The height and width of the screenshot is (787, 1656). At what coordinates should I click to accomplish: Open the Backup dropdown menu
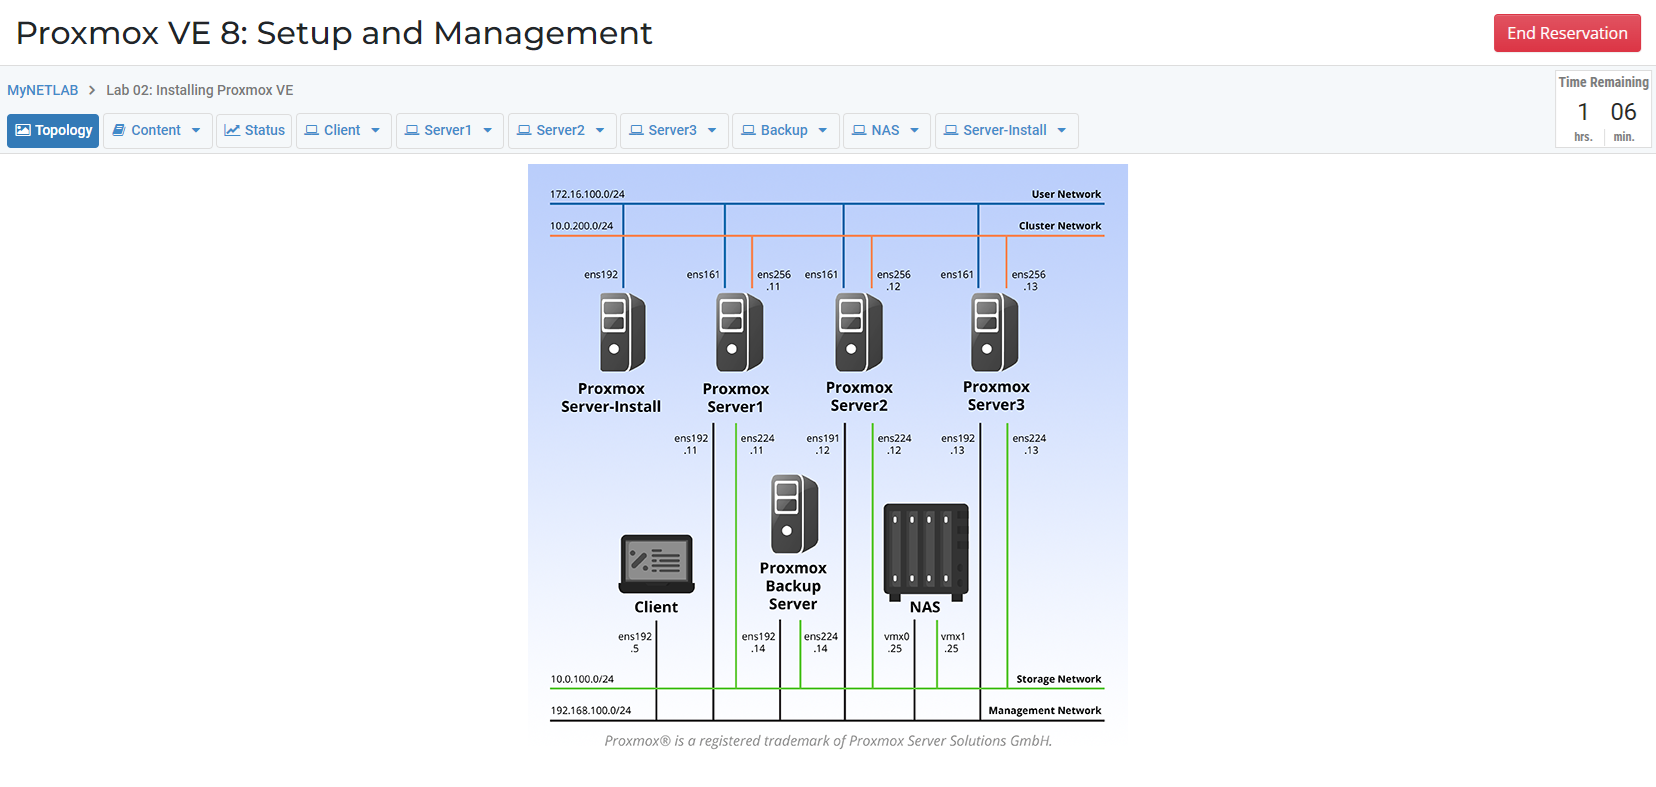785,130
